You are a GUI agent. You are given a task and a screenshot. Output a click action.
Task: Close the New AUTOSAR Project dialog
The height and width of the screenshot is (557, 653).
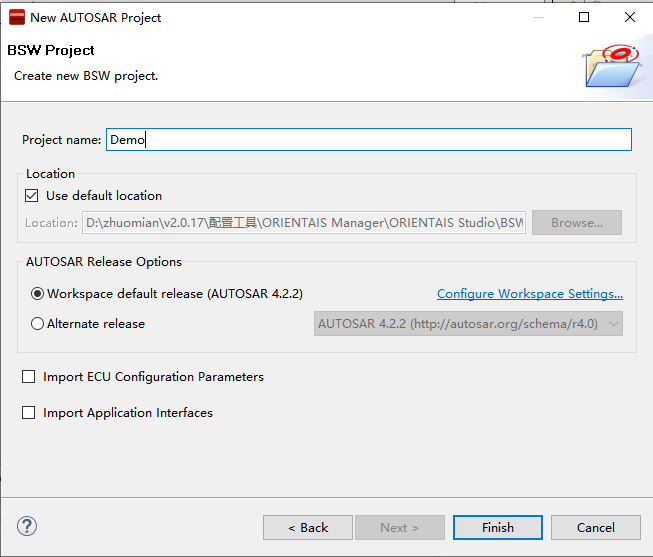tap(630, 17)
